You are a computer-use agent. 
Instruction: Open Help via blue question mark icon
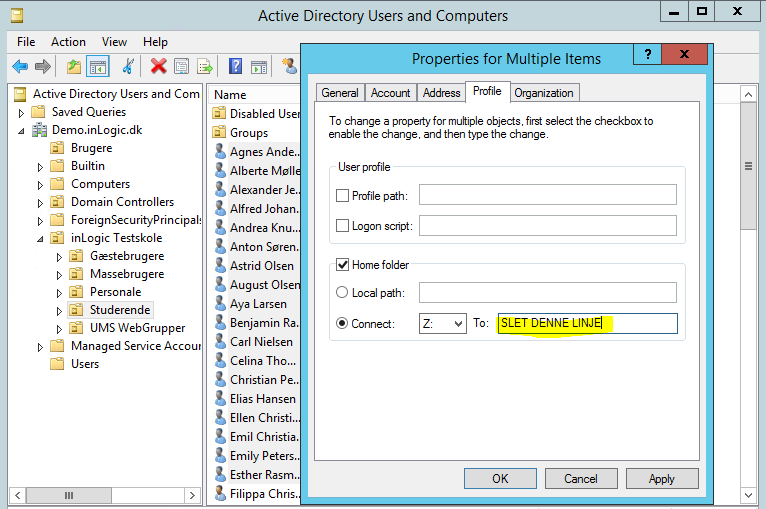(x=236, y=67)
